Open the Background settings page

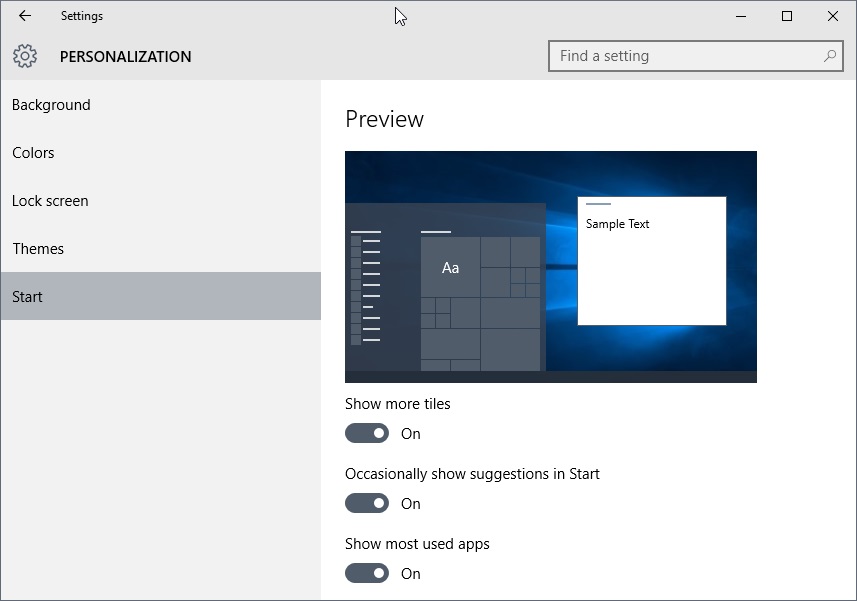pos(161,105)
